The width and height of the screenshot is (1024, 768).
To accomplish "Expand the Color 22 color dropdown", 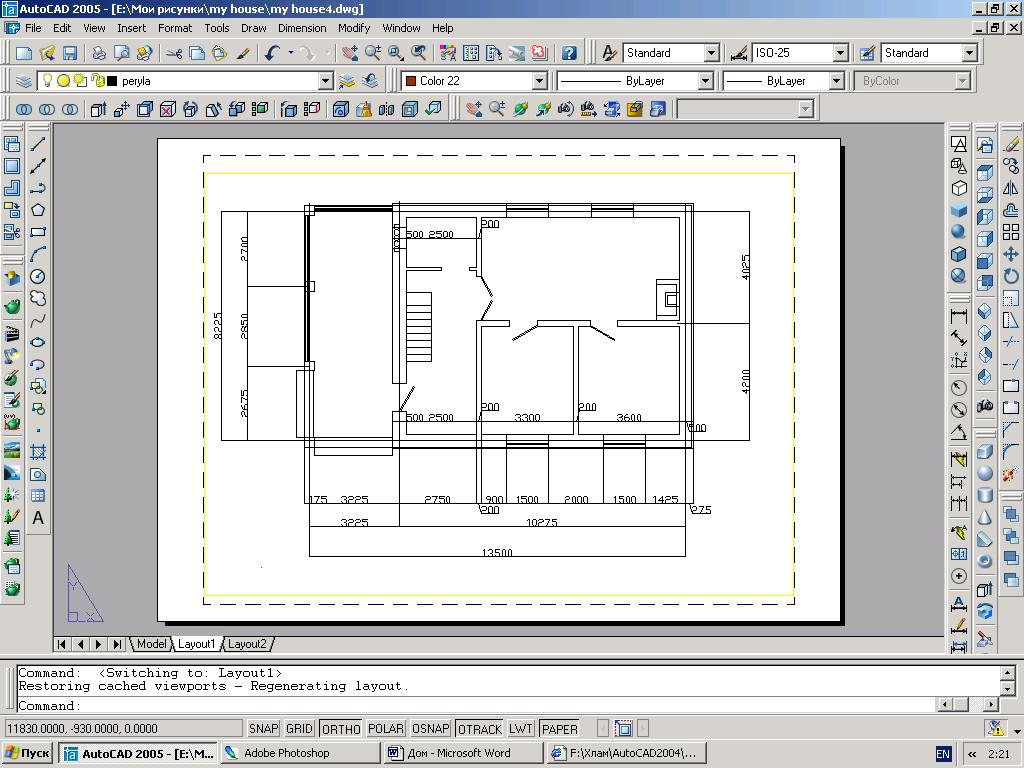I will coord(539,81).
